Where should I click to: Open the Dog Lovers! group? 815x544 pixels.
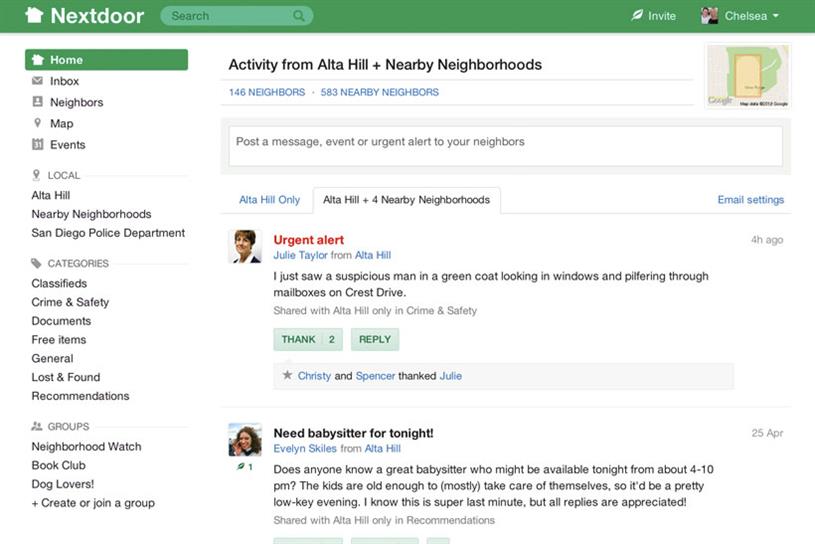(x=62, y=484)
